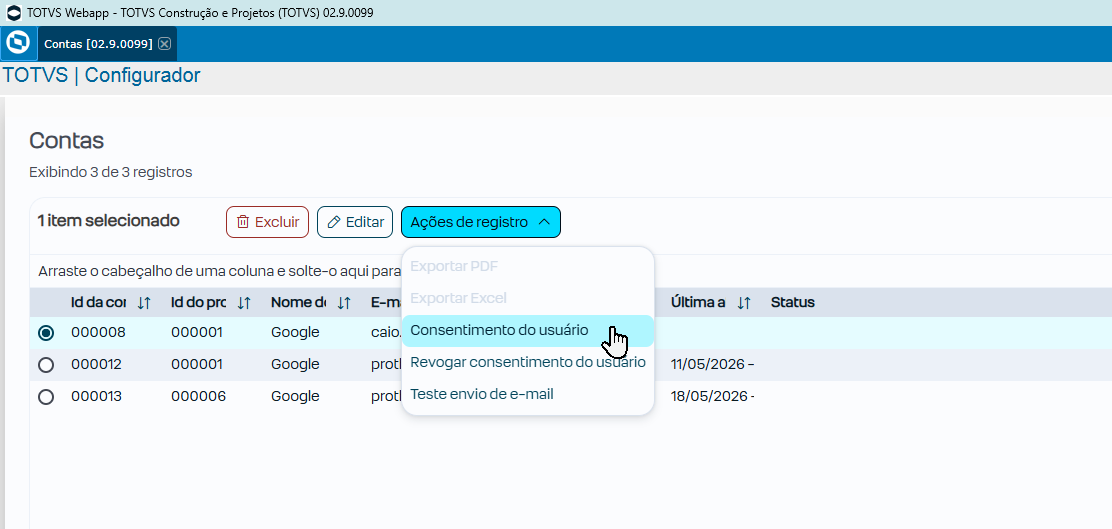Click the Id do provedor column header text
The image size is (1112, 529).
pos(199,303)
